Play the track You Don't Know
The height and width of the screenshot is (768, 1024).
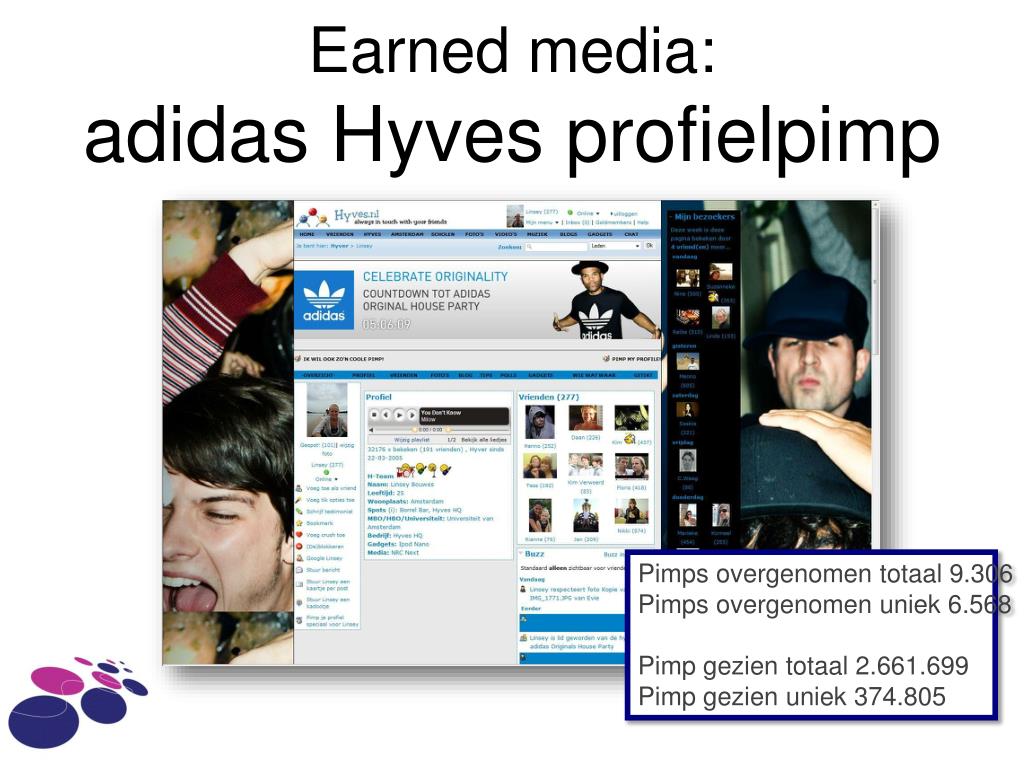pyautogui.click(x=398, y=415)
